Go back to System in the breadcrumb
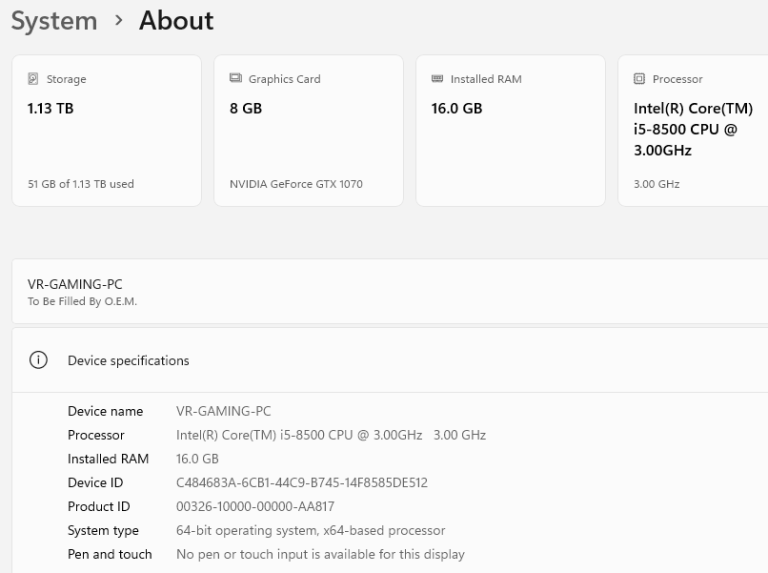 click(54, 21)
